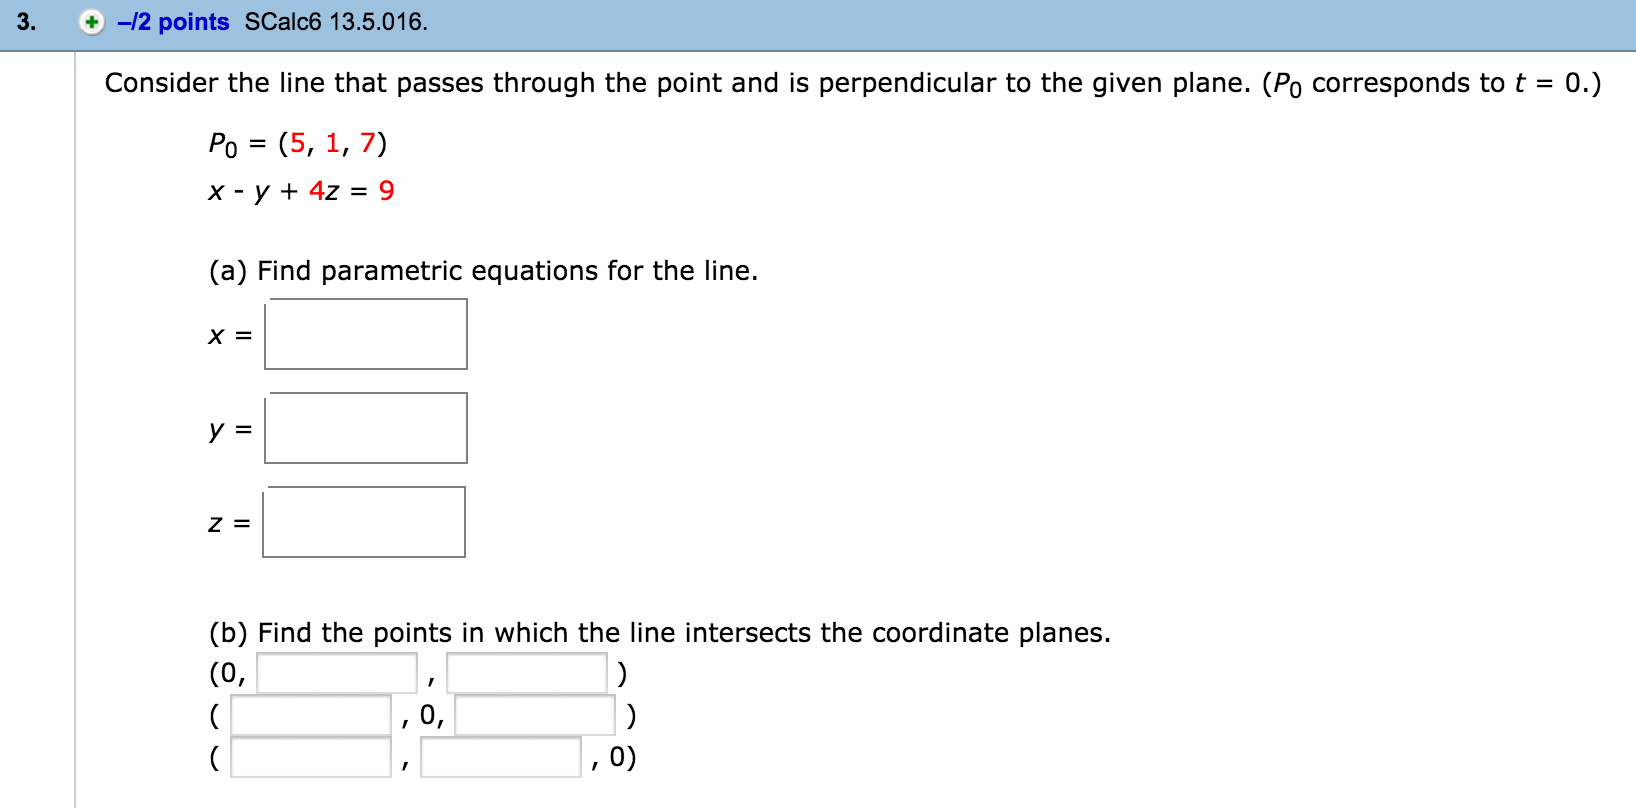Click inside the x = answer box
Image resolution: width=1636 pixels, height=808 pixels.
tap(365, 334)
